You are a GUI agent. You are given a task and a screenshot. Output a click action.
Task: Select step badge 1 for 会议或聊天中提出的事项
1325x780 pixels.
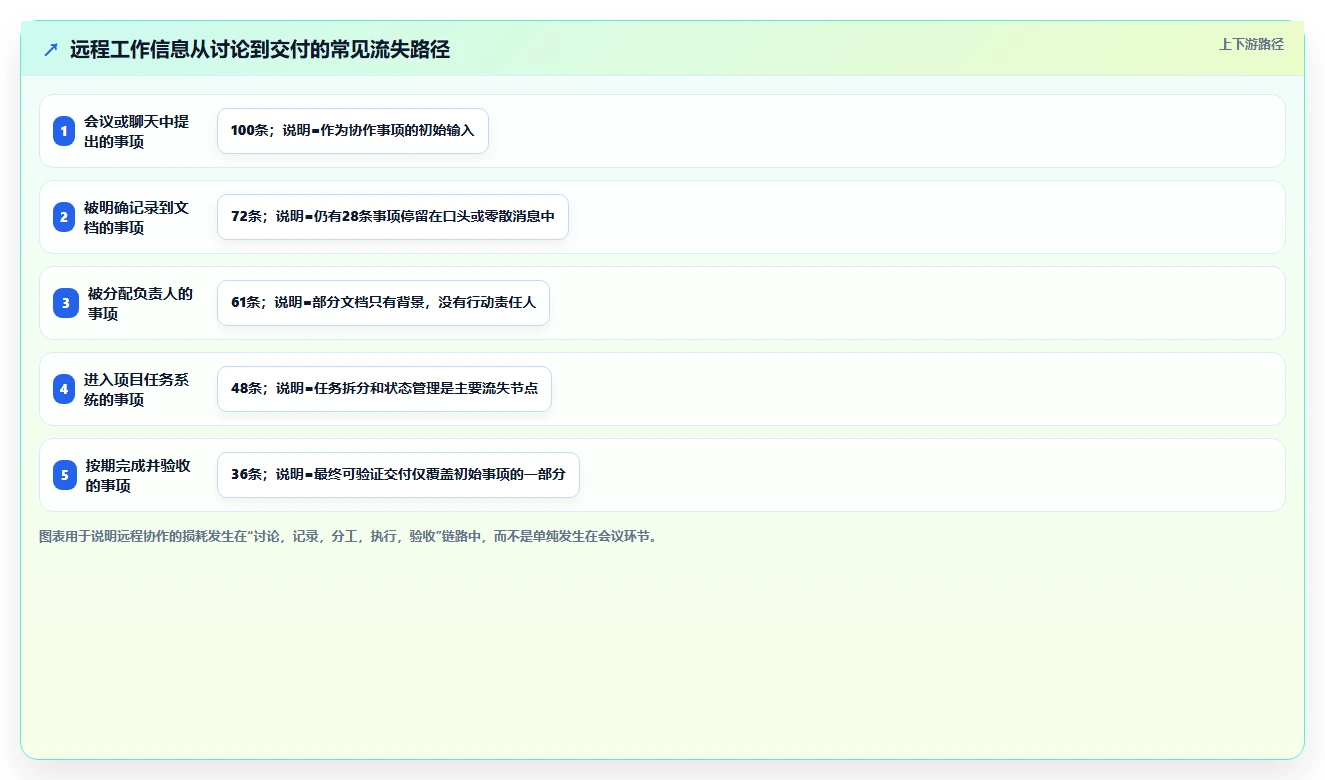coord(64,131)
